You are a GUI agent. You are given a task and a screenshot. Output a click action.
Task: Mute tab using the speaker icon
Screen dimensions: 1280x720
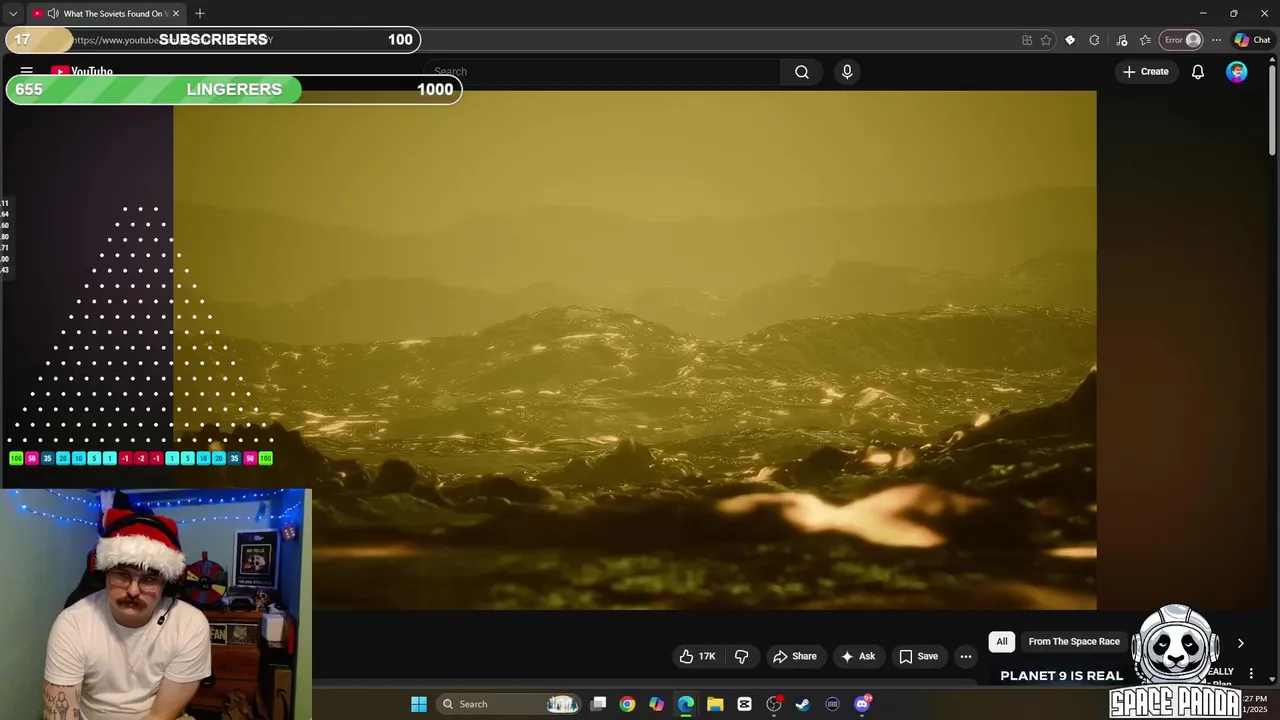point(53,14)
